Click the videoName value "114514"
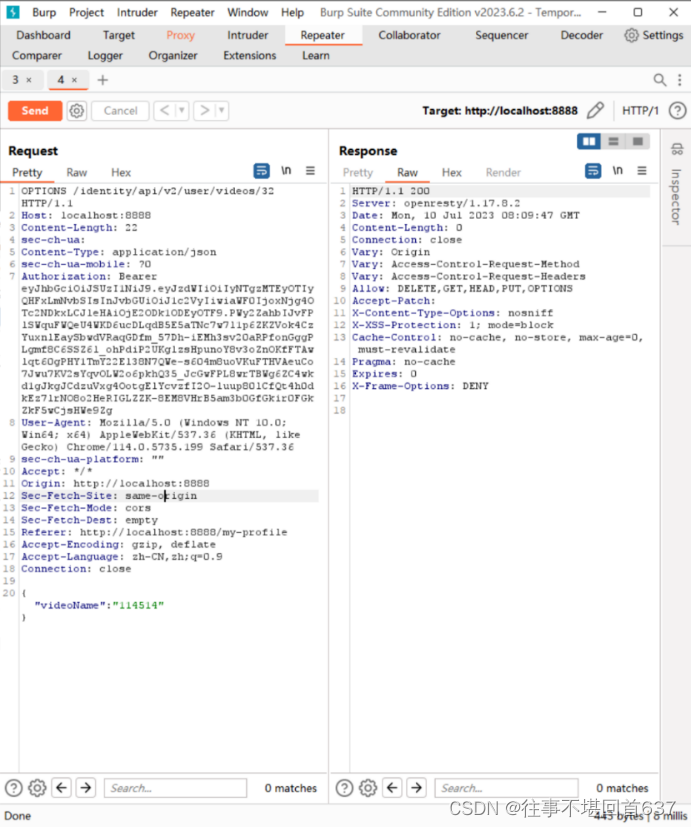 (x=138, y=605)
